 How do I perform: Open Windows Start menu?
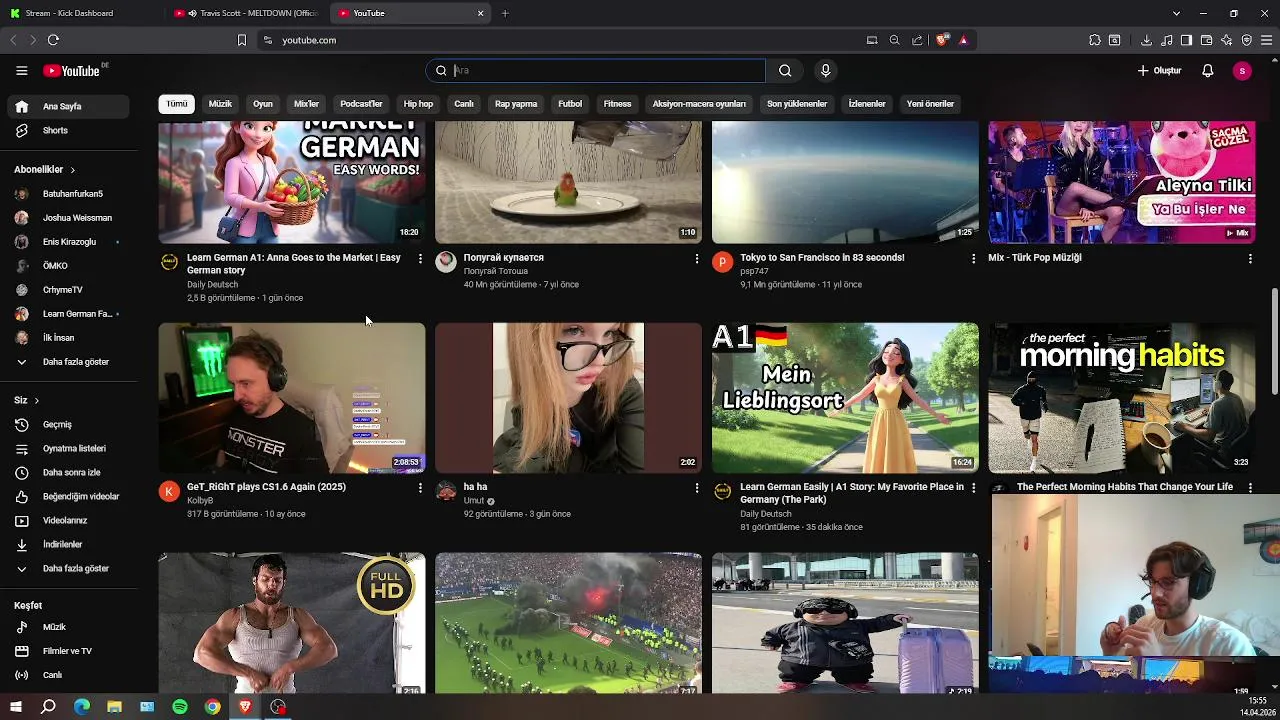(x=16, y=707)
